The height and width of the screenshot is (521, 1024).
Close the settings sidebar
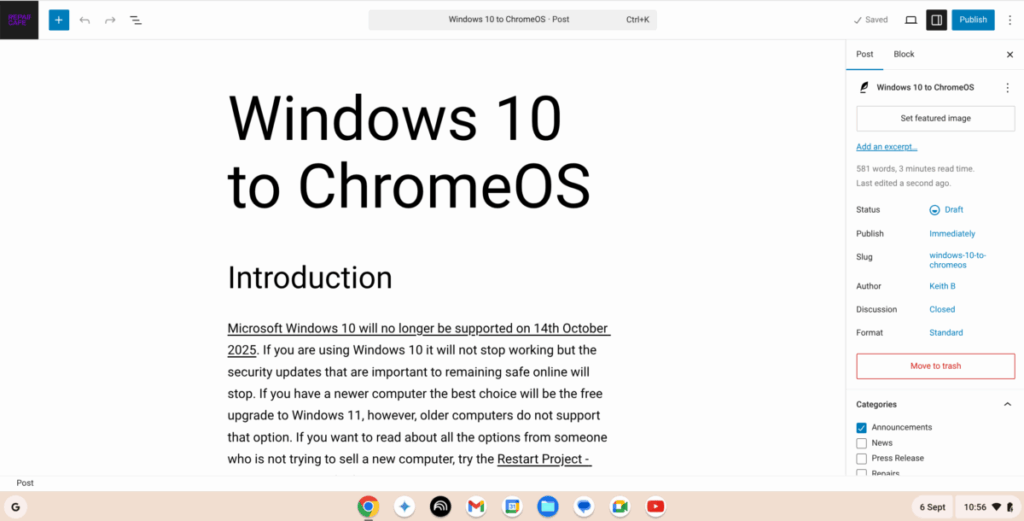click(x=1010, y=55)
